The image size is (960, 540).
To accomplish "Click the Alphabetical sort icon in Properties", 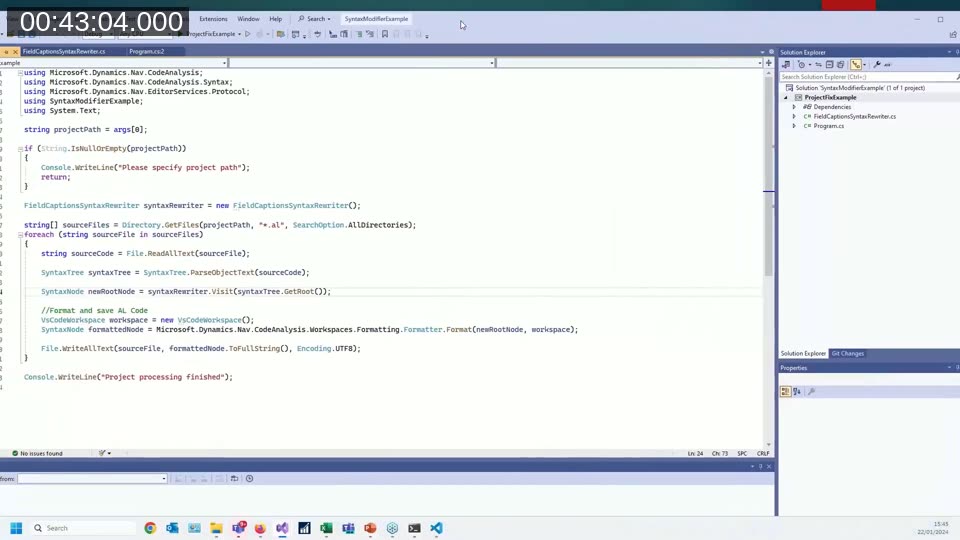I will coord(797,391).
